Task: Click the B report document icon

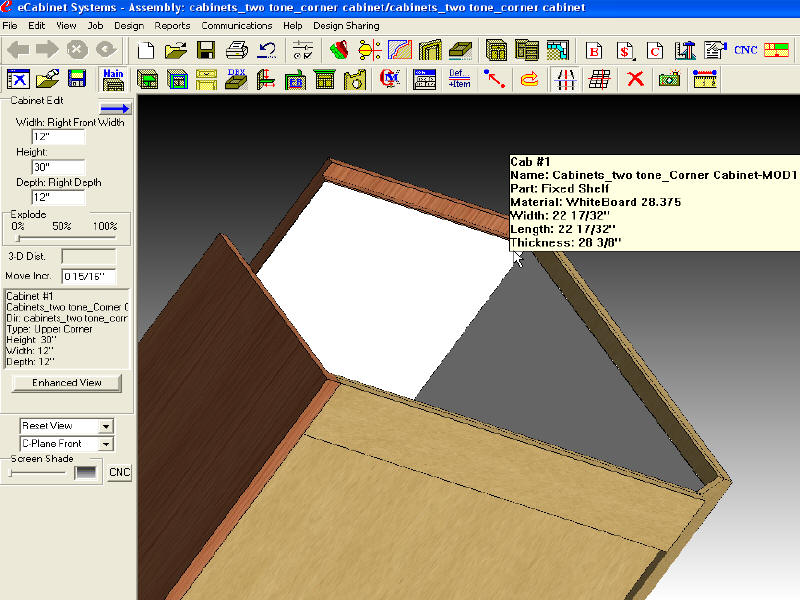Action: click(x=594, y=50)
